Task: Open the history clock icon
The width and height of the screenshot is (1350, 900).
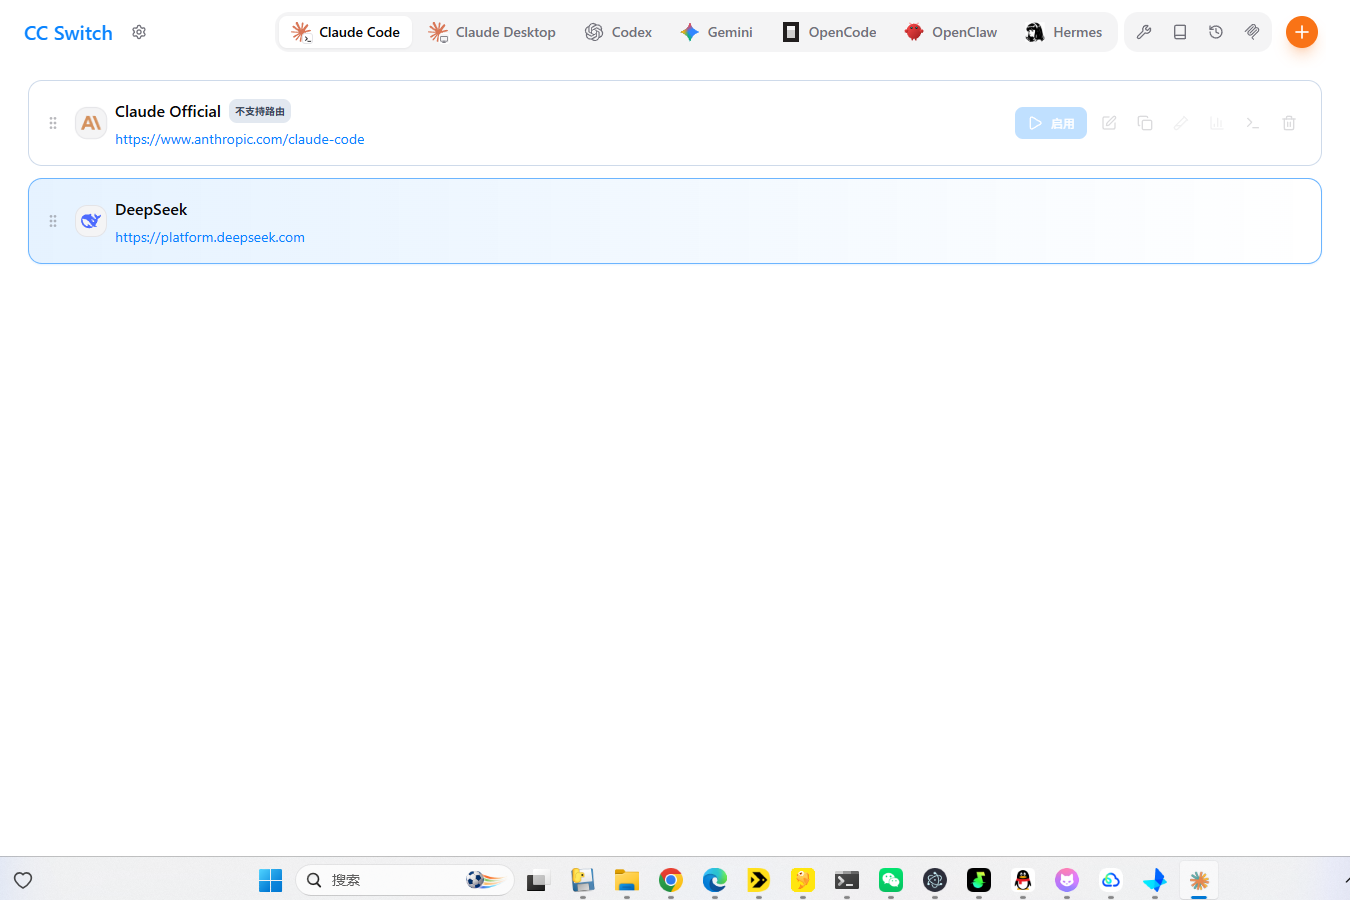Action: click(x=1216, y=32)
